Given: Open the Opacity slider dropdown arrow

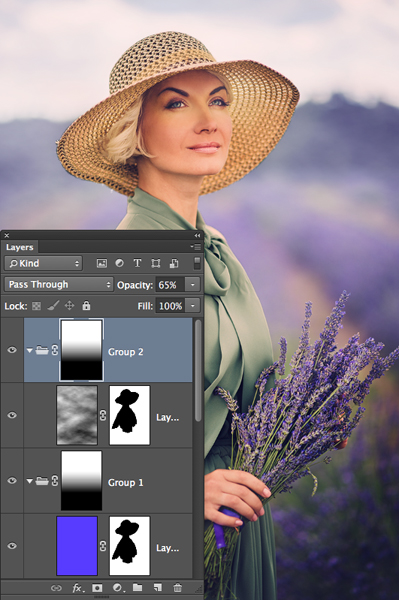Looking at the screenshot, I should pos(192,285).
